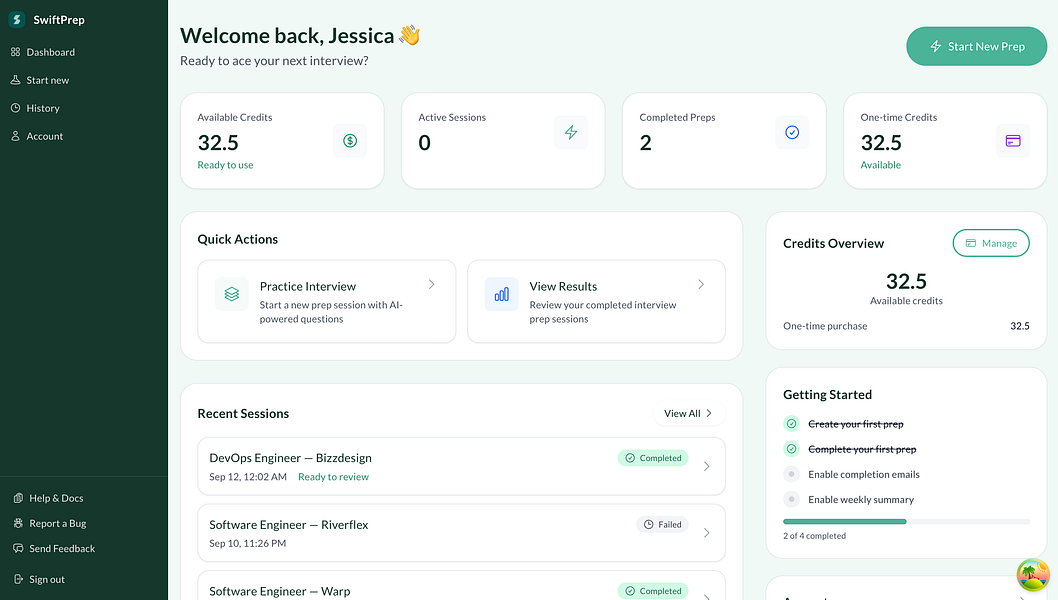Click the card icon in One-time Credits card
The image size is (1058, 600).
pos(1013,140)
